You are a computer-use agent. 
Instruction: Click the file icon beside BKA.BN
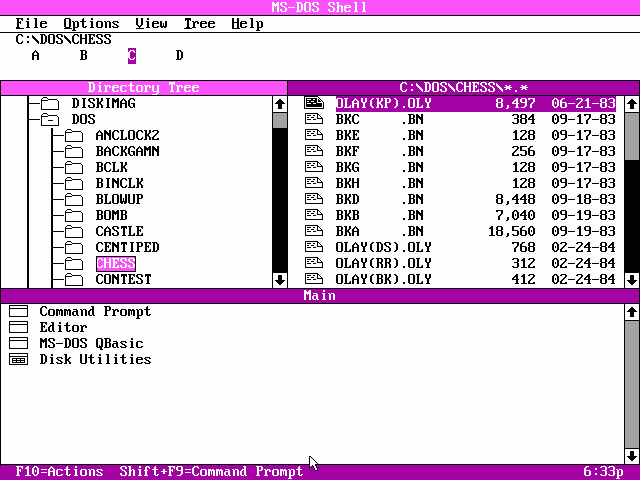click(313, 232)
